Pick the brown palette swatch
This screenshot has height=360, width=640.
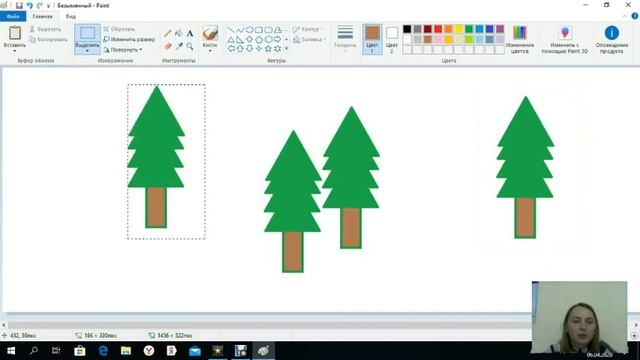click(x=428, y=39)
